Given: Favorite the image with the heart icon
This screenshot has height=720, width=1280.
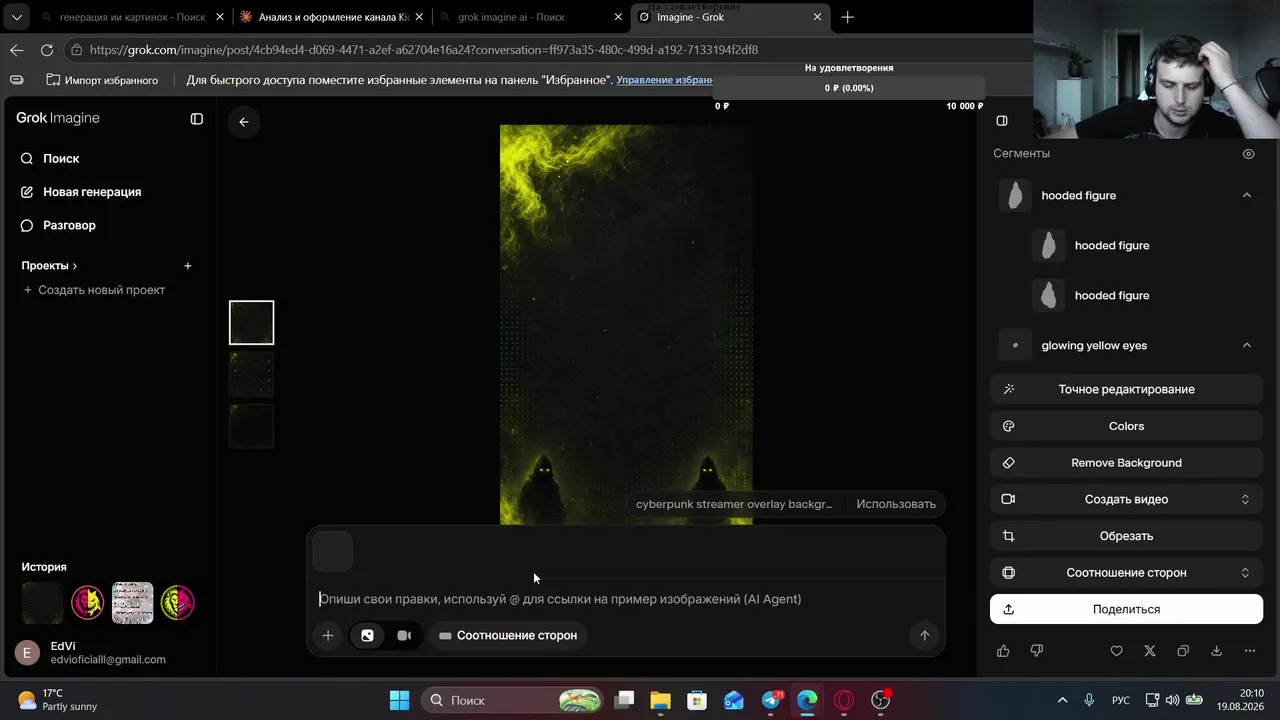Looking at the screenshot, I should click(1117, 651).
